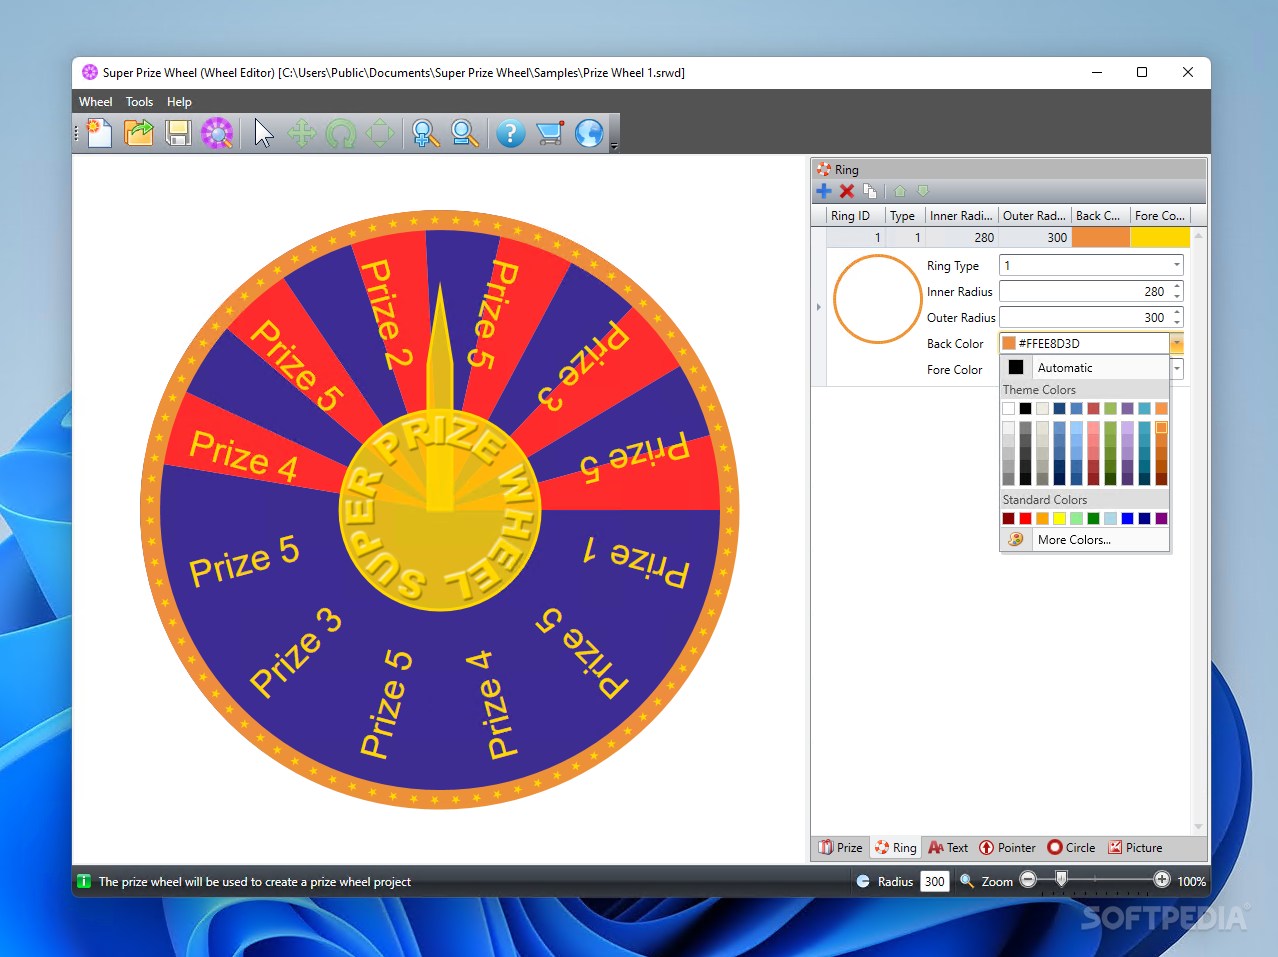This screenshot has width=1278, height=957.
Task: Open the website with the globe icon
Action: pos(589,133)
